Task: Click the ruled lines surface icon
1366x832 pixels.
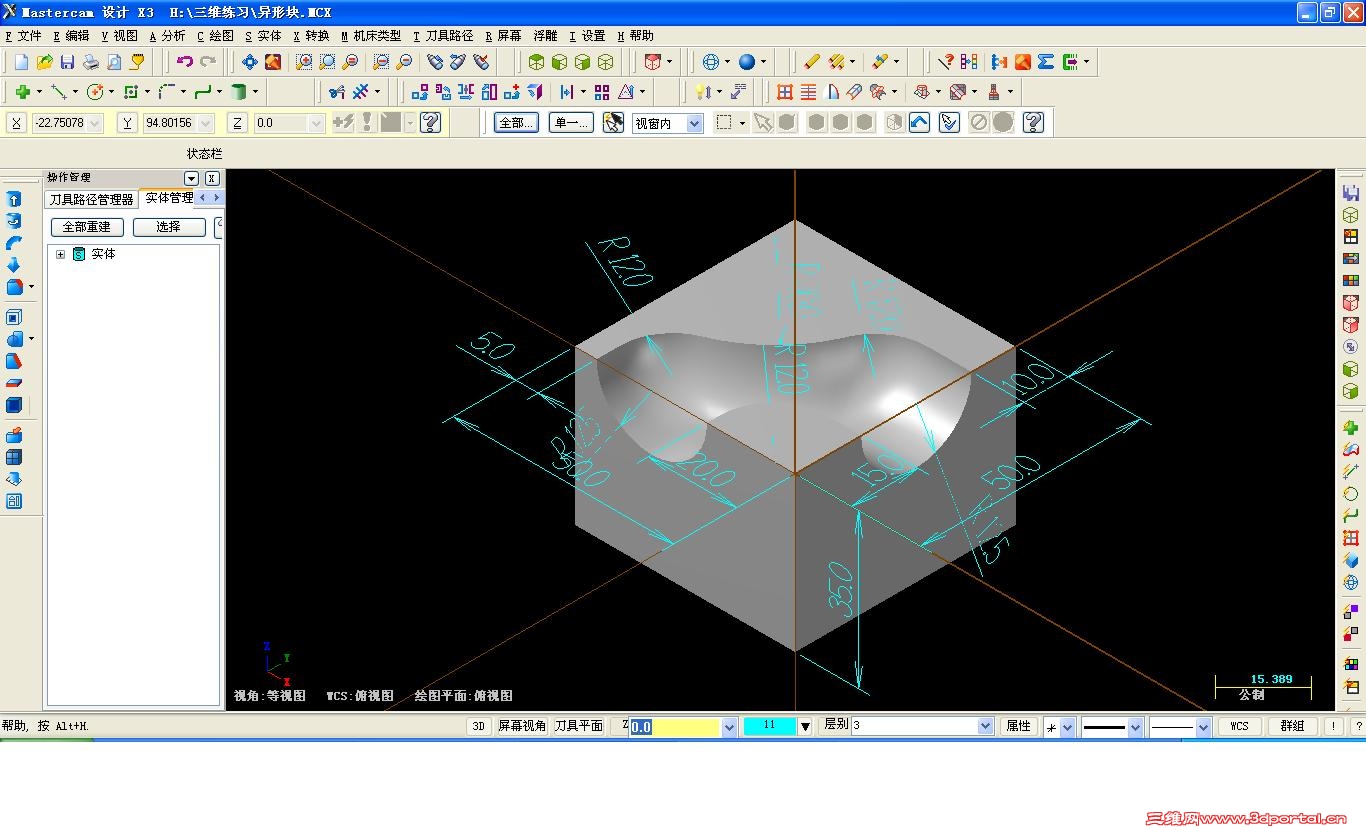Action: coord(808,92)
